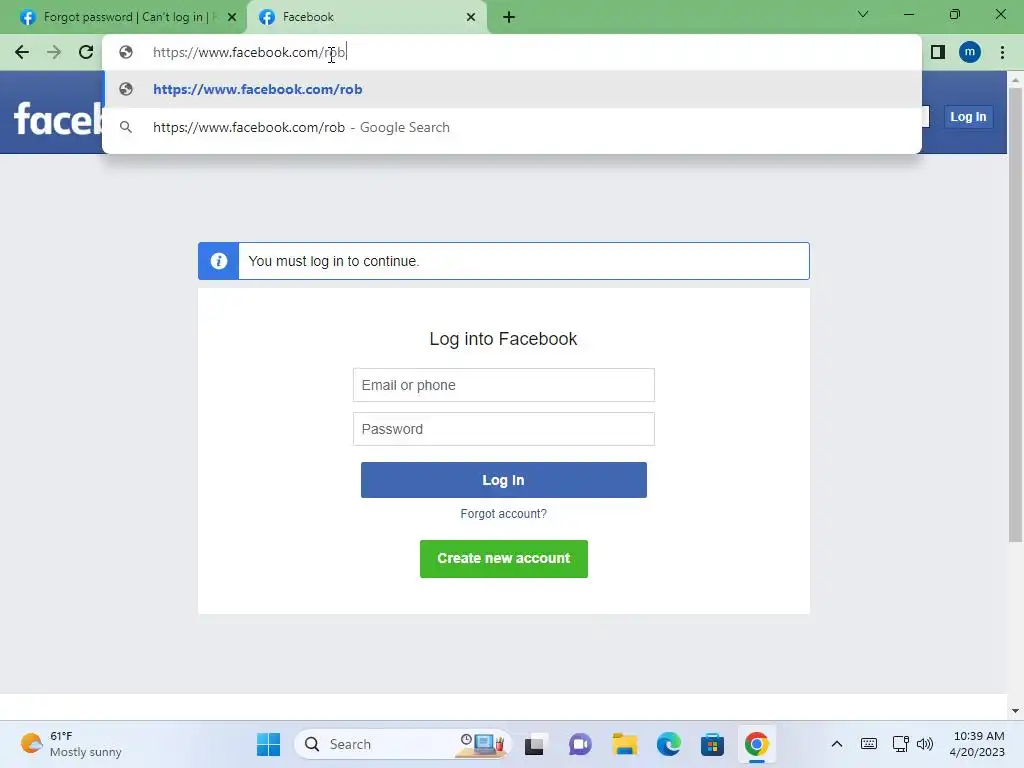This screenshot has height=768, width=1024.
Task: Click the 'You must log in to continue.' message
Action: pos(334,261)
